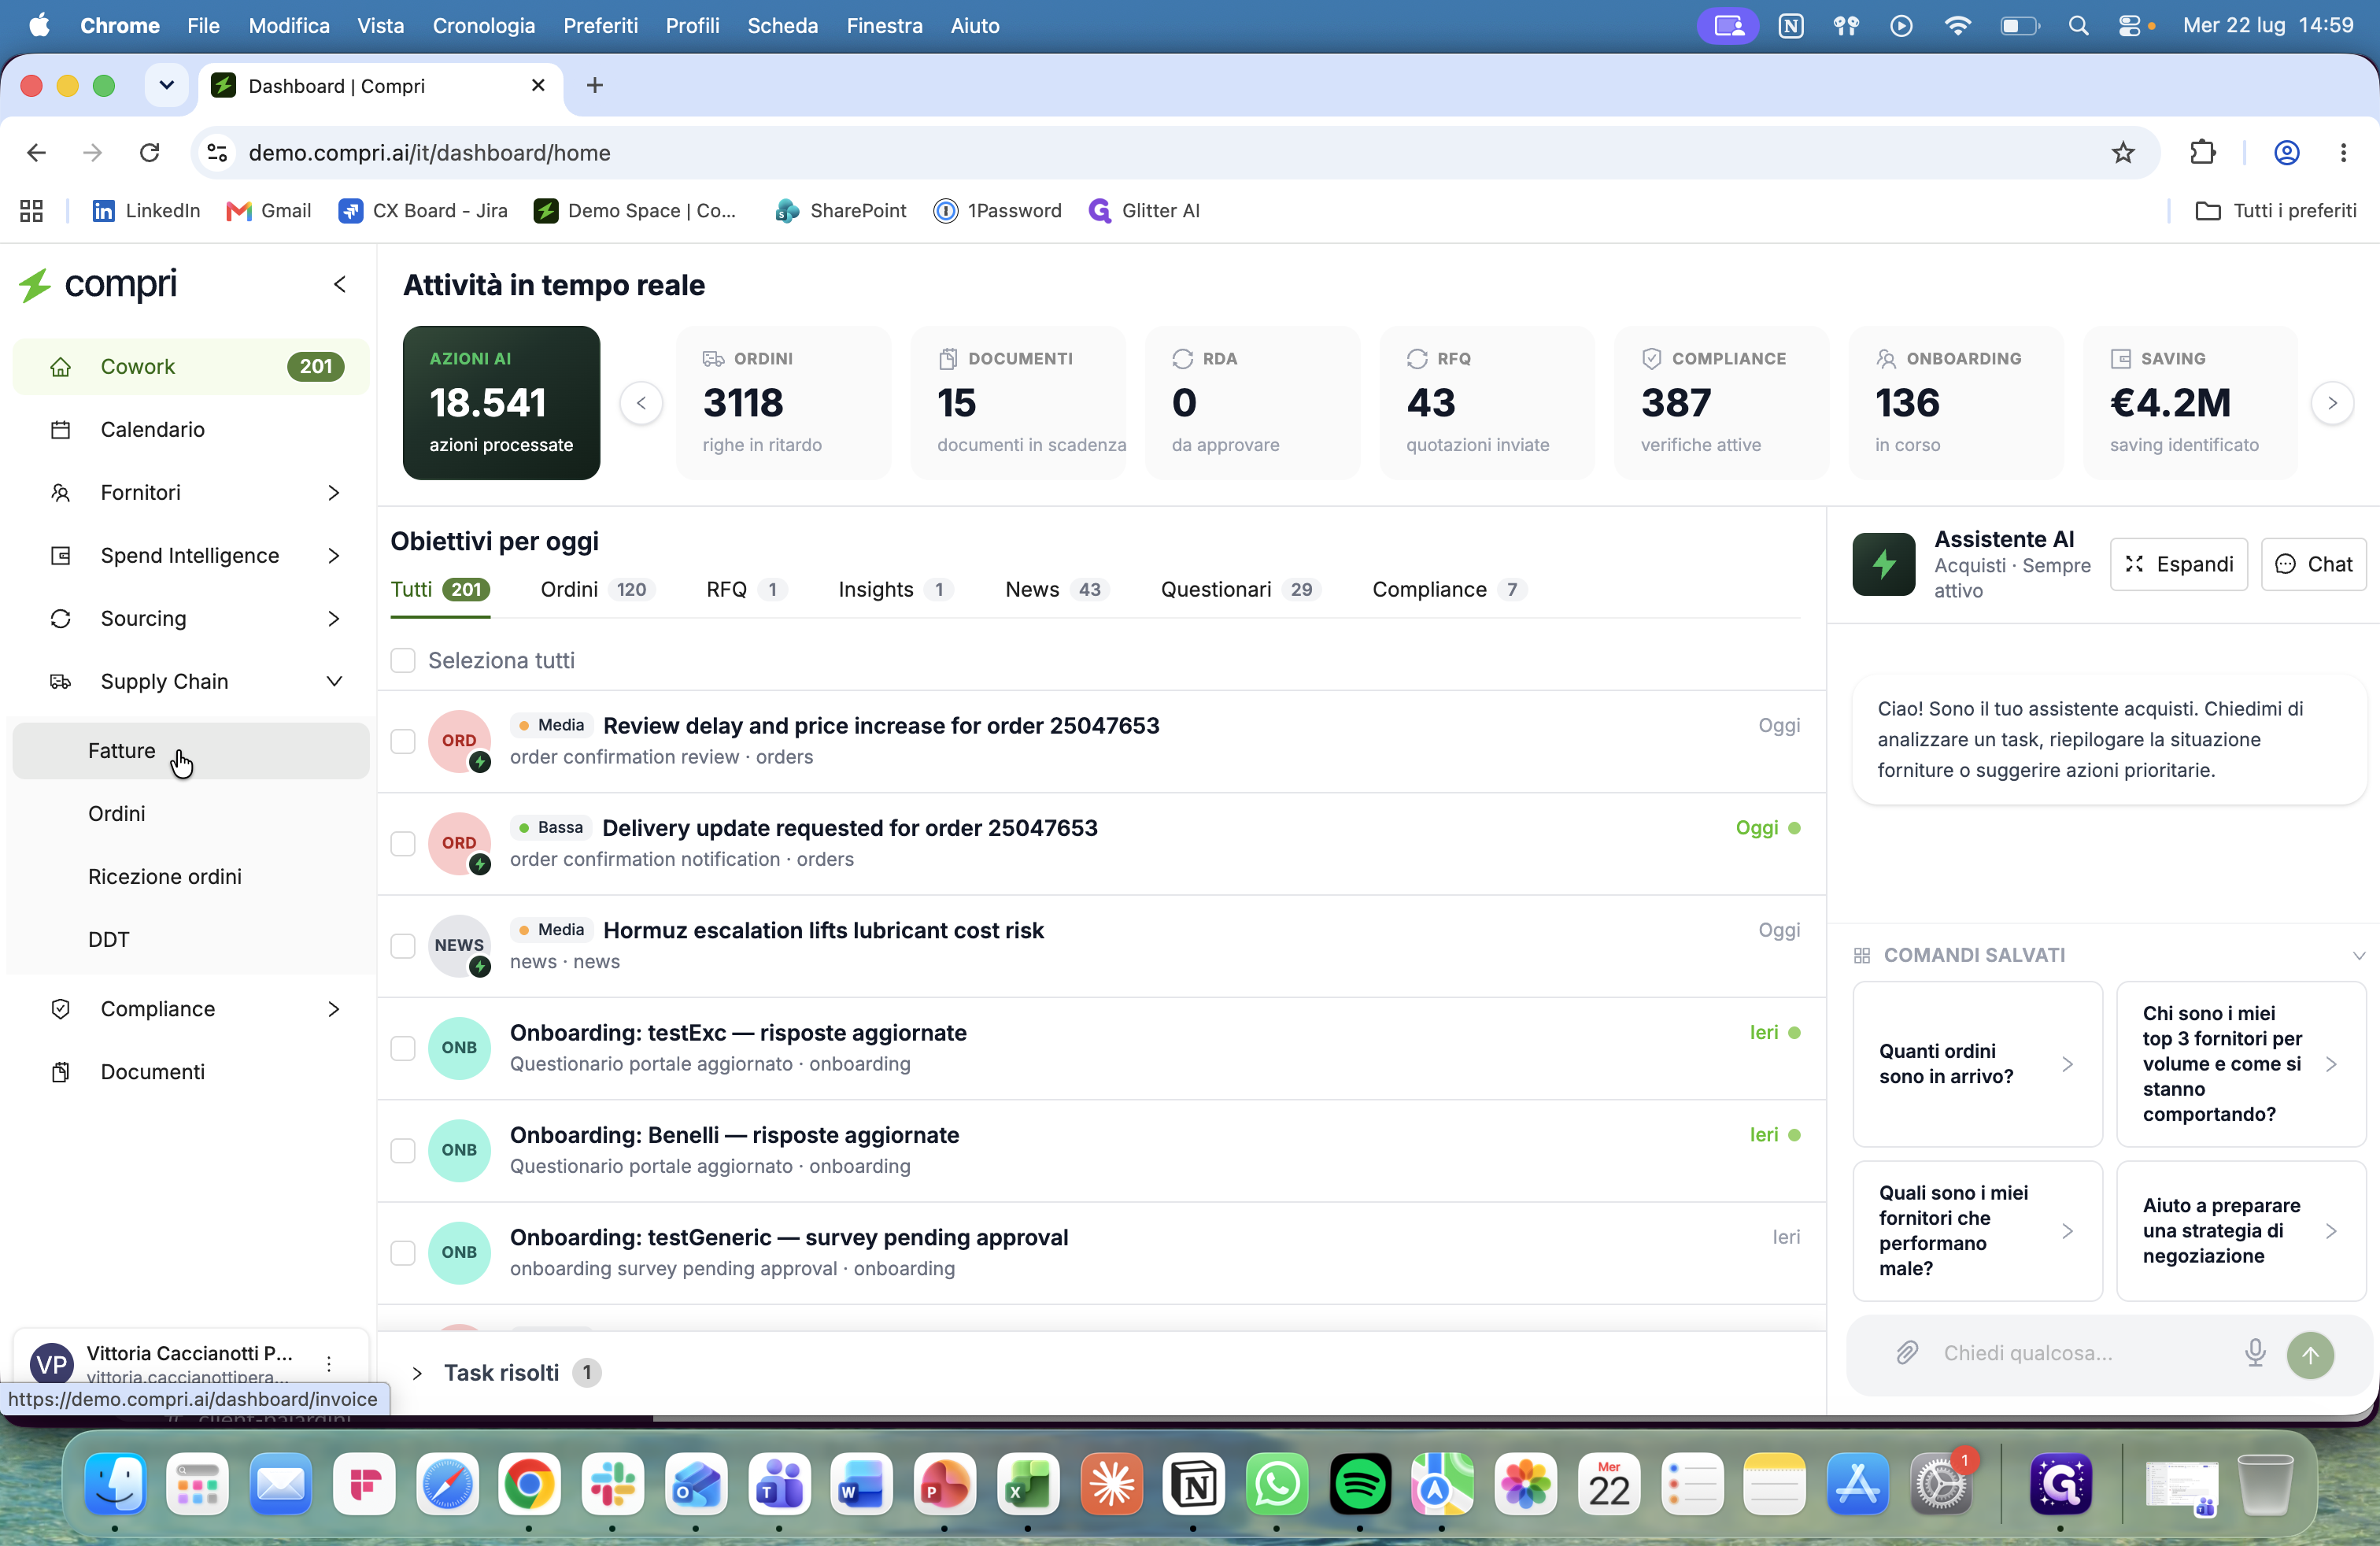Tick the checkbox for Hormuz escalation news task
Image resolution: width=2380 pixels, height=1546 pixels.
[403, 946]
